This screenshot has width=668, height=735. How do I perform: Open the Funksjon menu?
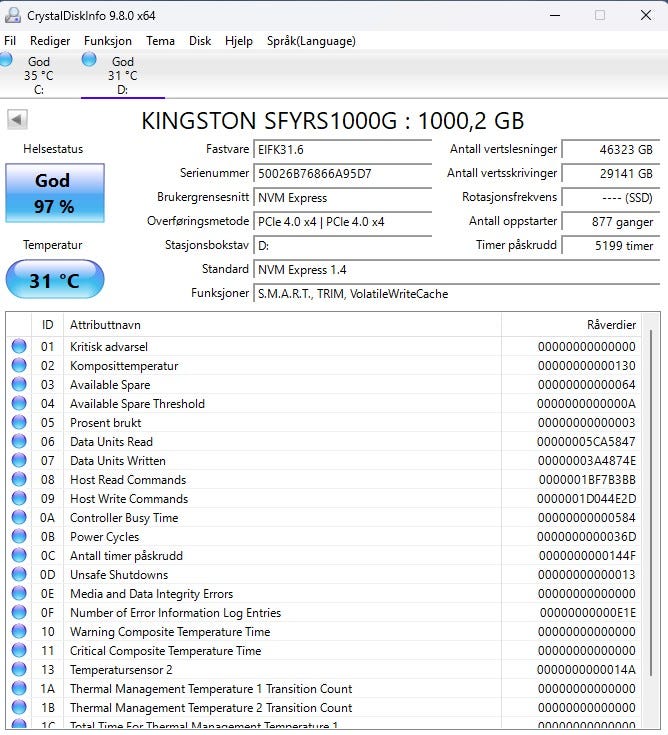[108, 41]
